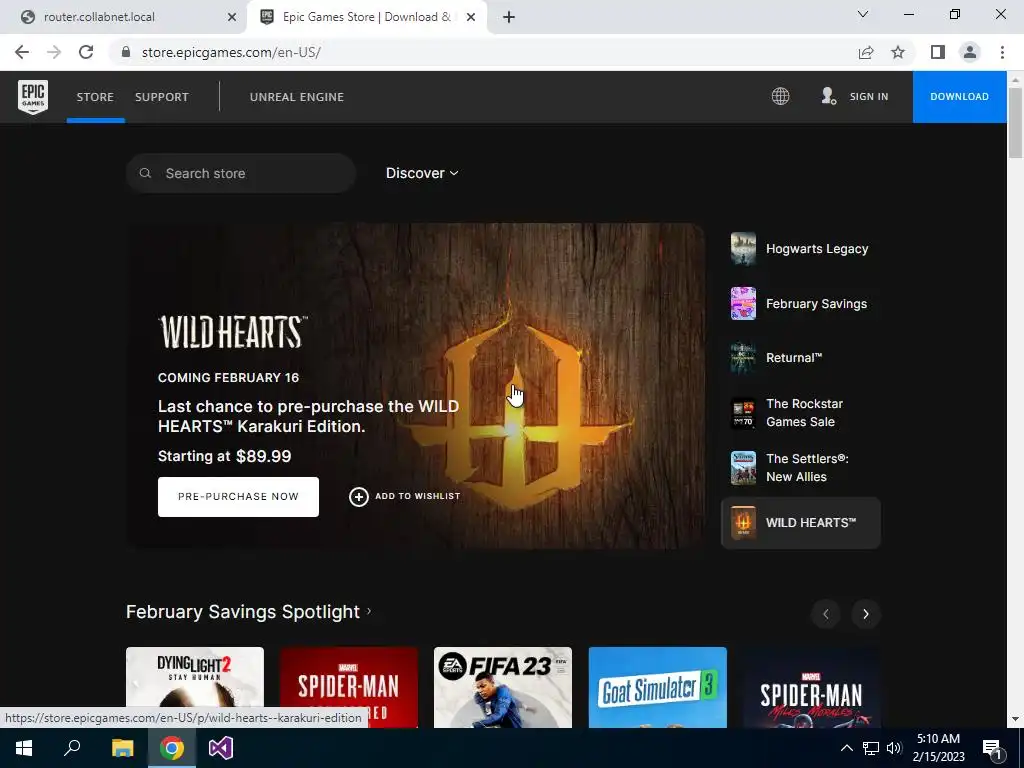This screenshot has width=1024, height=768.
Task: Open the UNREAL ENGINE navigation item
Action: (x=297, y=97)
